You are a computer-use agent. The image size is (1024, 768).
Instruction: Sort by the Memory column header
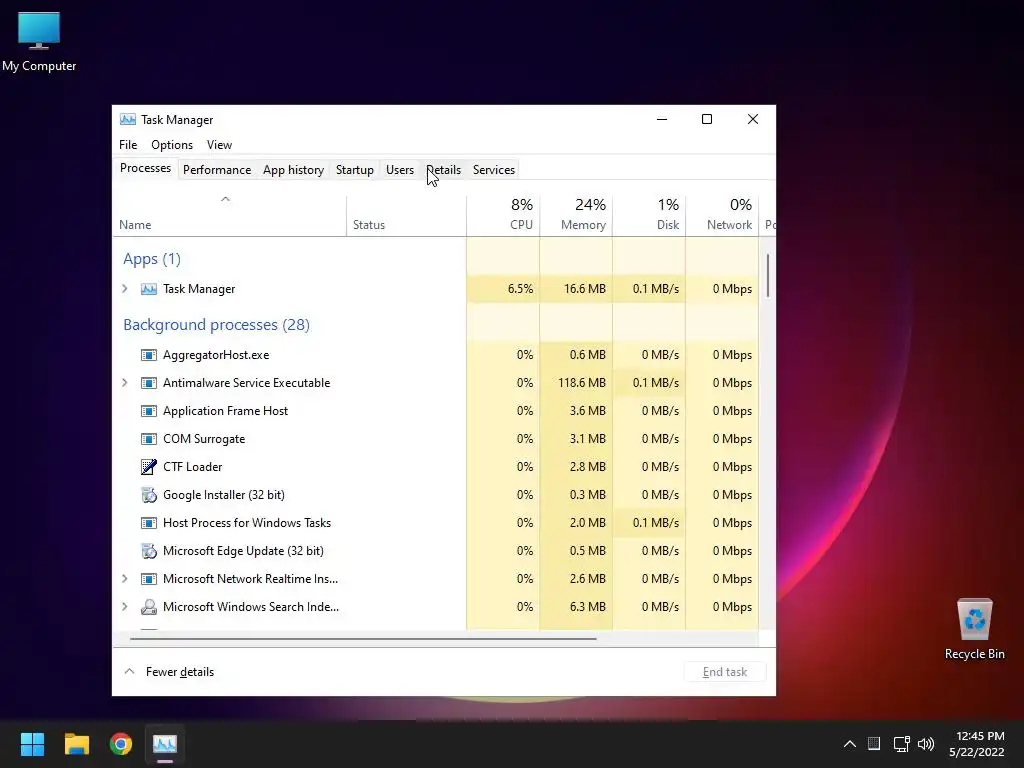tap(576, 216)
